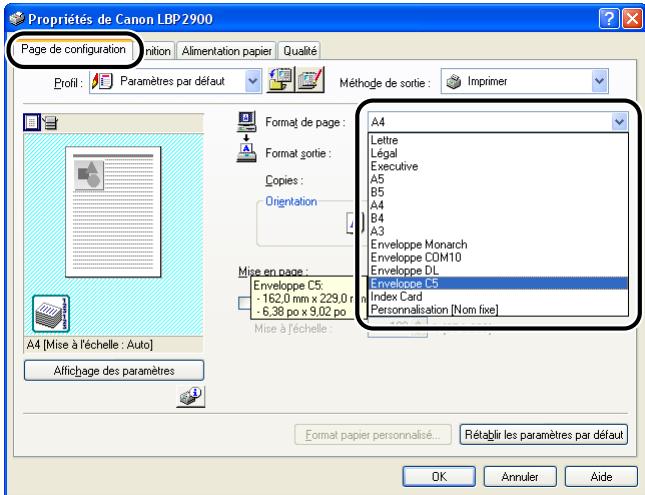The height and width of the screenshot is (495, 645).
Task: Click Affichage des paramètres button
Action: [114, 371]
